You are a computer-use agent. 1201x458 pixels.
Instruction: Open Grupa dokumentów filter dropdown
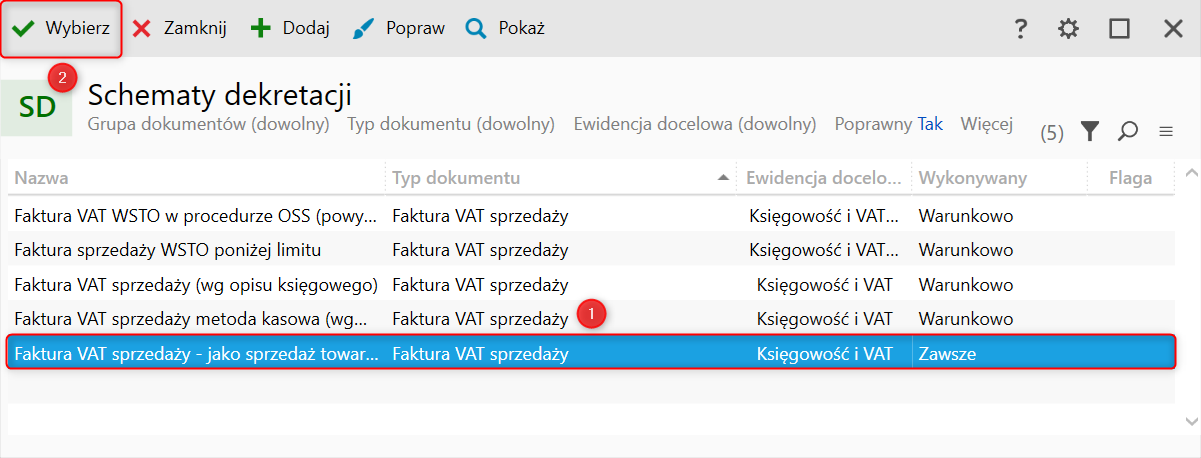coord(208,124)
